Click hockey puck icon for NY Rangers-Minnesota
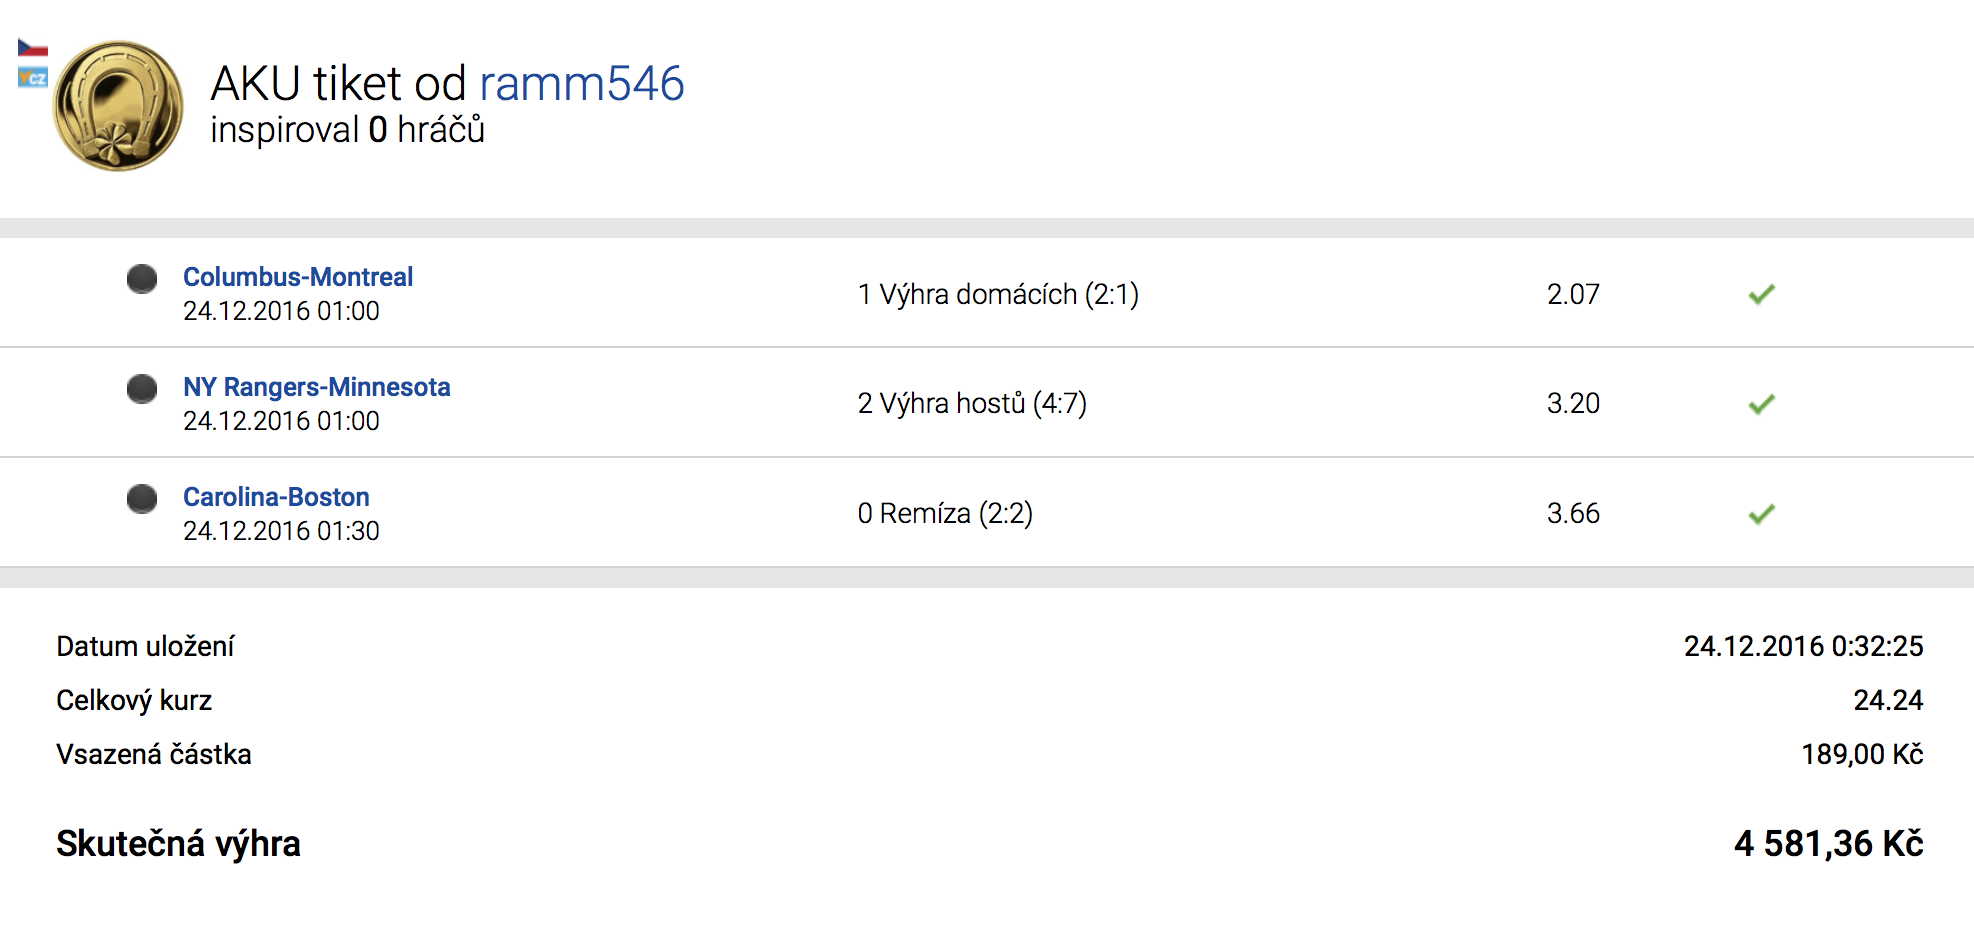 [x=142, y=389]
